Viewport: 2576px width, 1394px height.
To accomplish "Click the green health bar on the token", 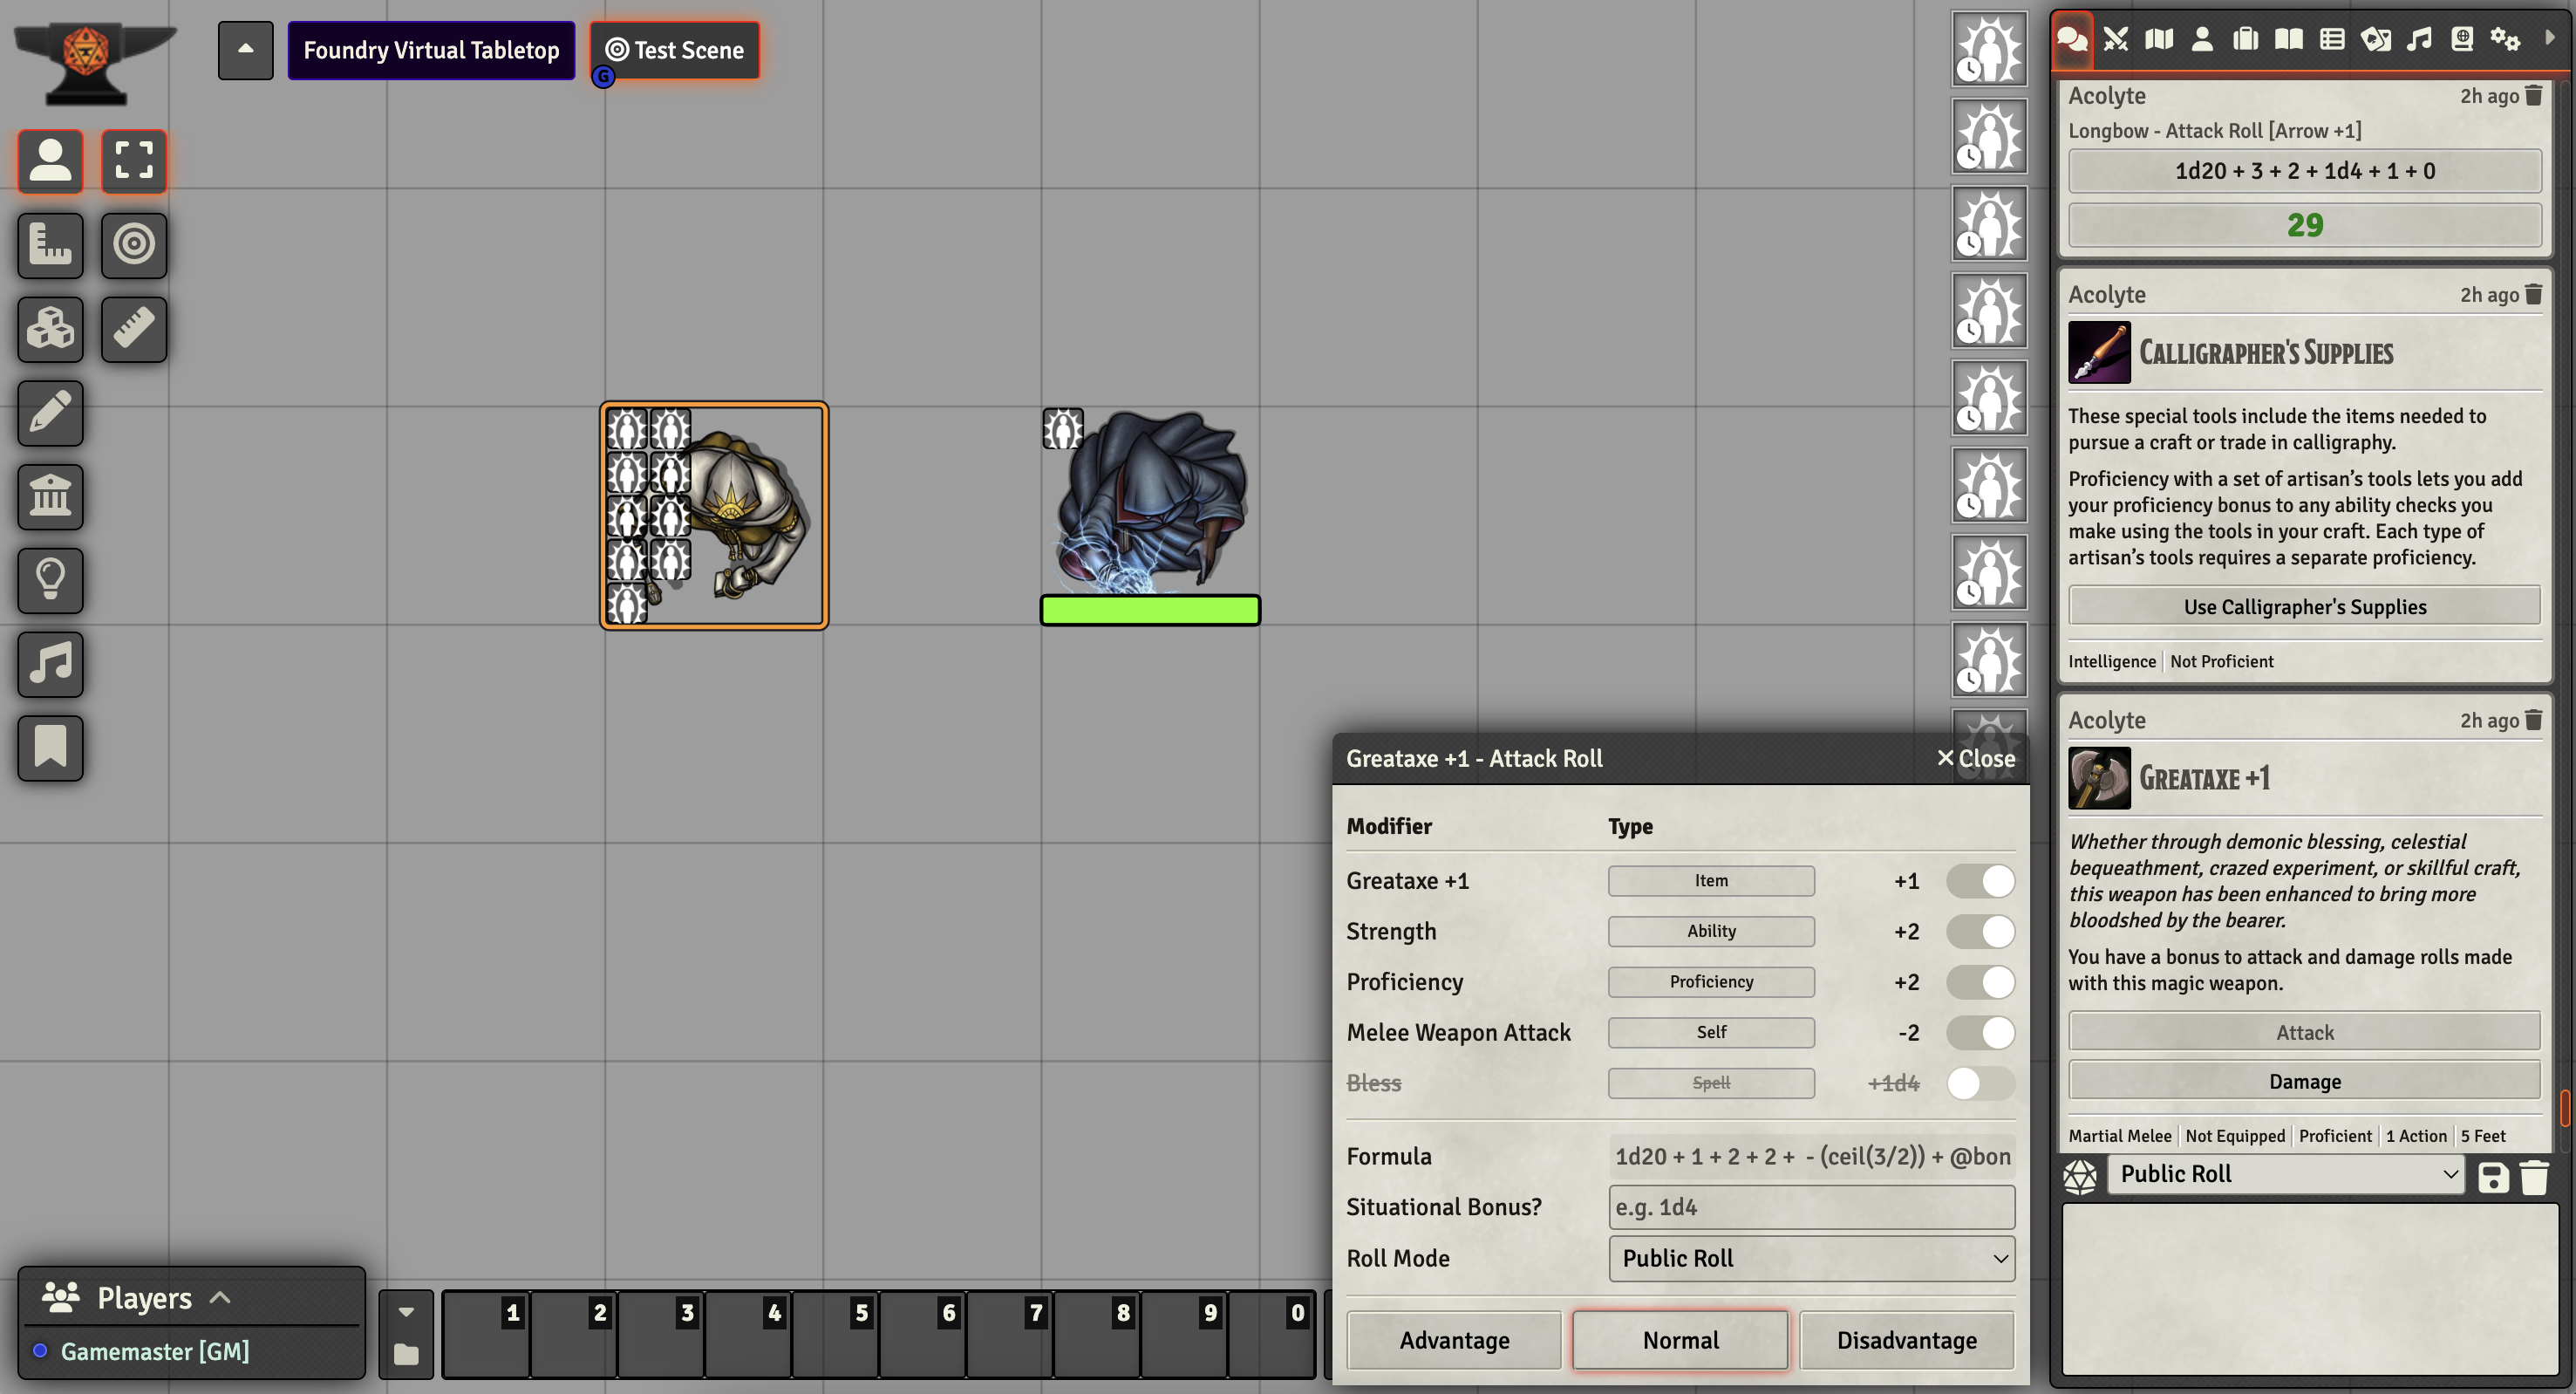I will coord(1150,609).
